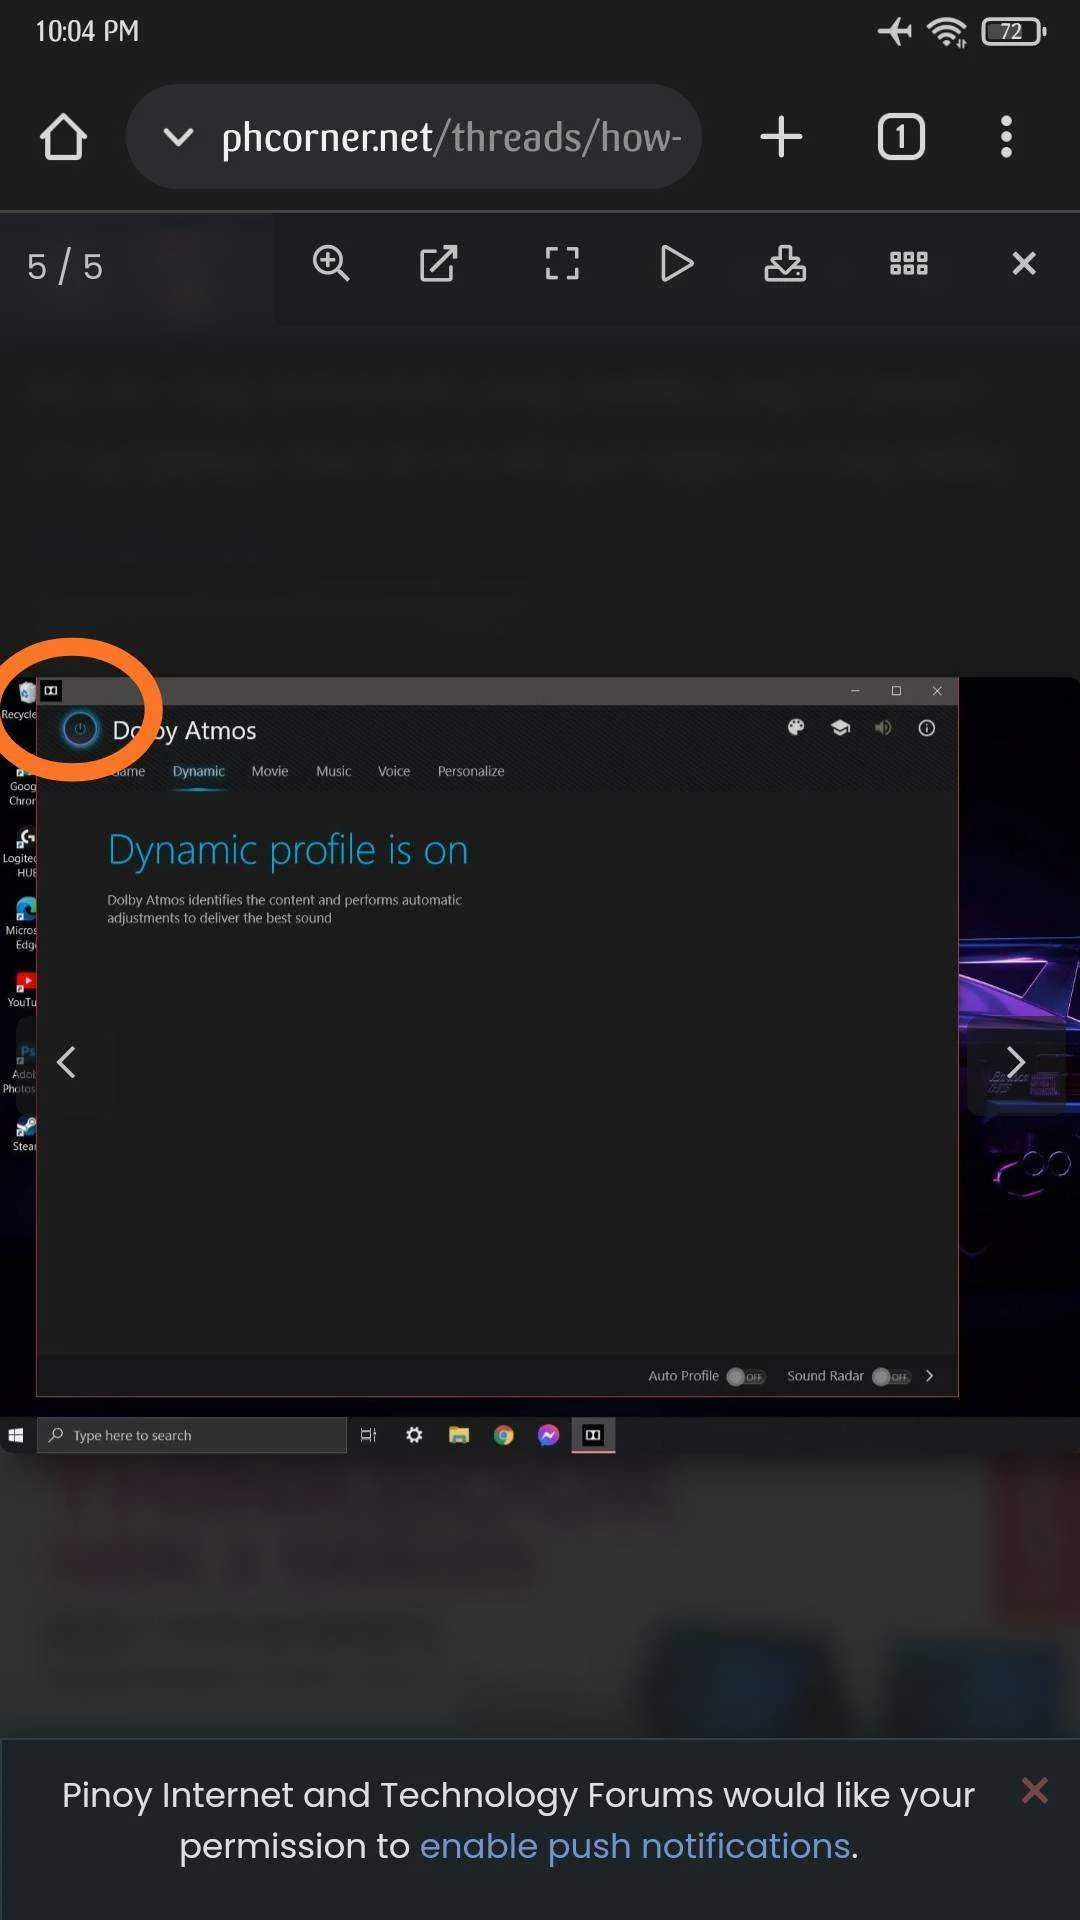The width and height of the screenshot is (1080, 1920).
Task: Click the Type here to search box
Action: pyautogui.click(x=192, y=1435)
